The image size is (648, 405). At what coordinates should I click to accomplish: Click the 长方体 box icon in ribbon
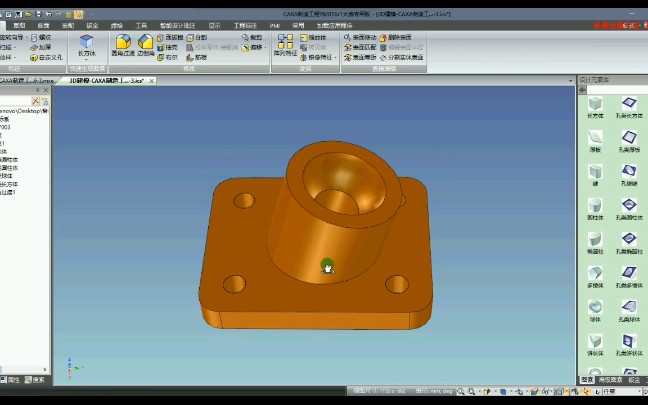click(86, 41)
